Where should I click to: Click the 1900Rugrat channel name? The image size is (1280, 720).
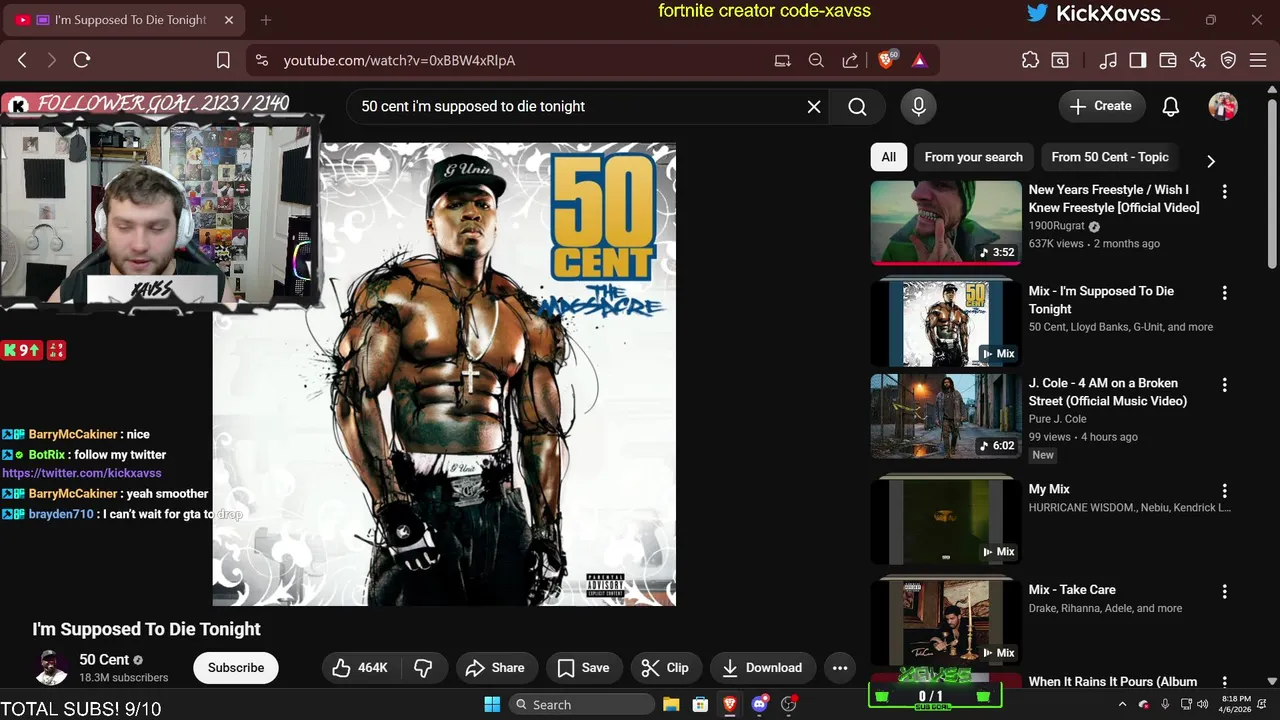coord(1056,226)
